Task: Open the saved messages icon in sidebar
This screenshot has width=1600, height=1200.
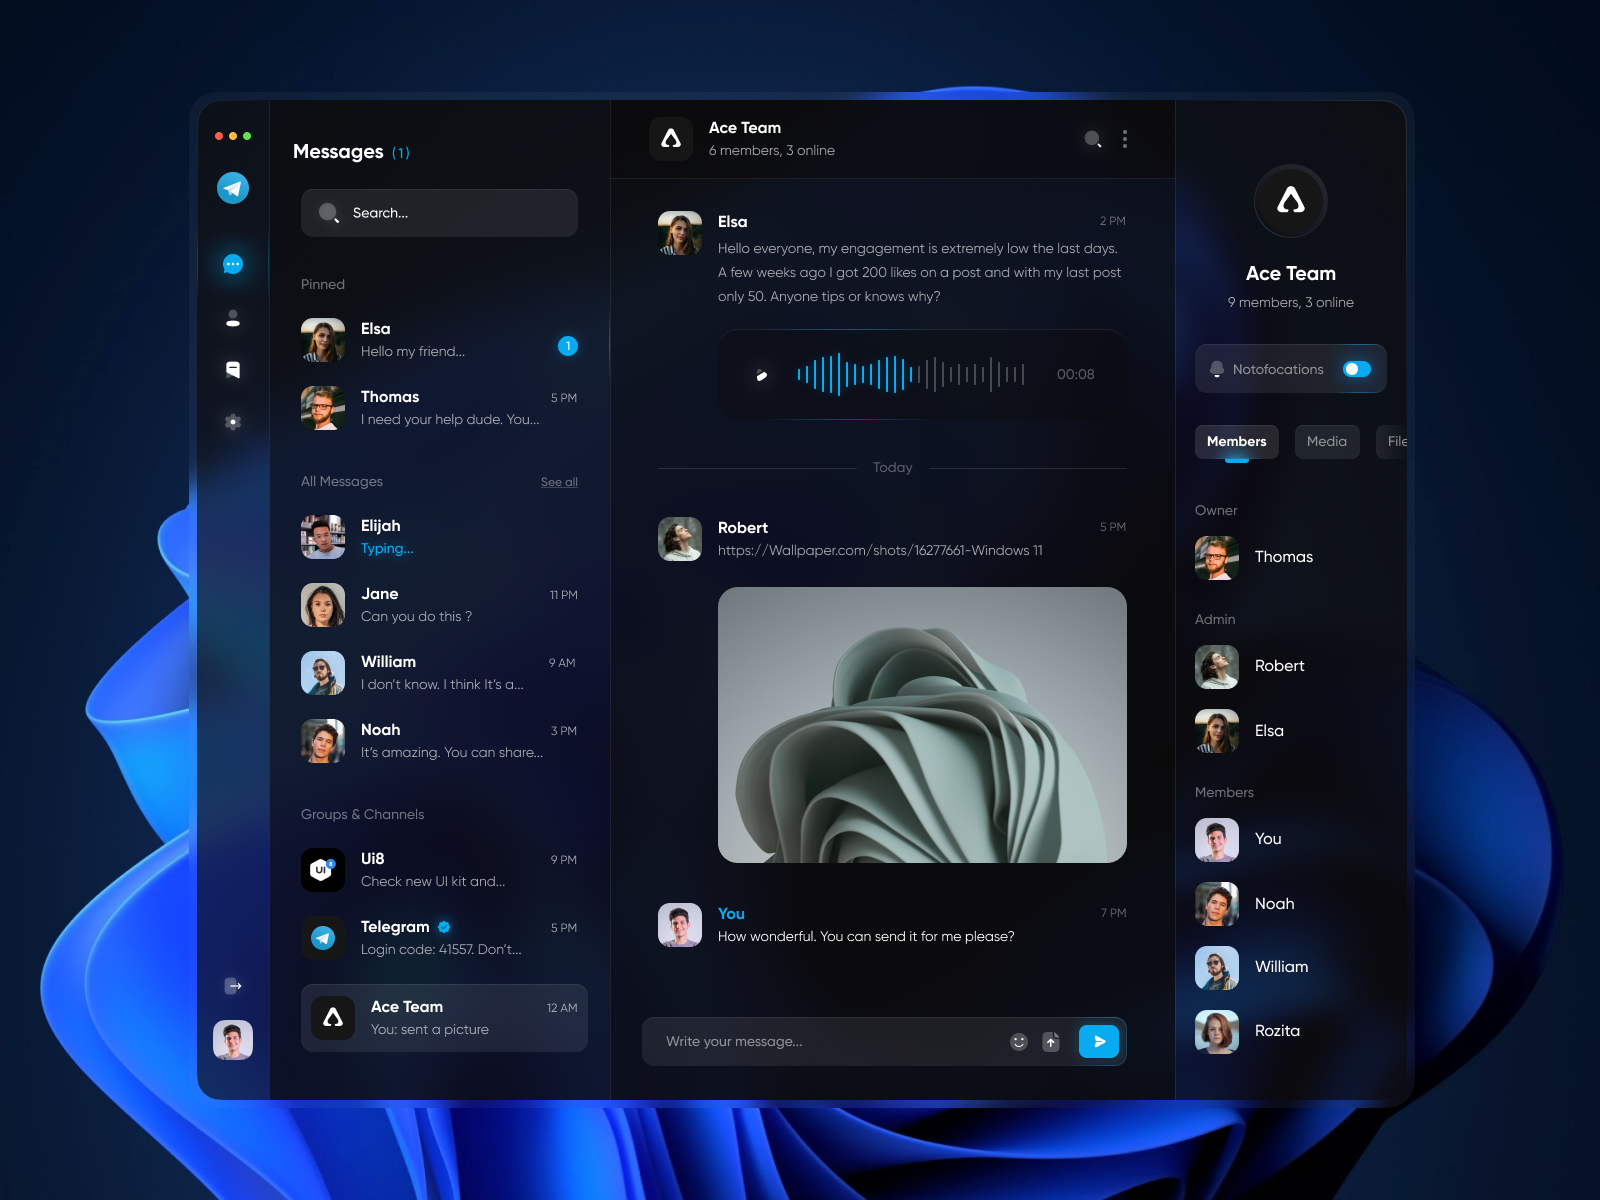Action: [233, 370]
